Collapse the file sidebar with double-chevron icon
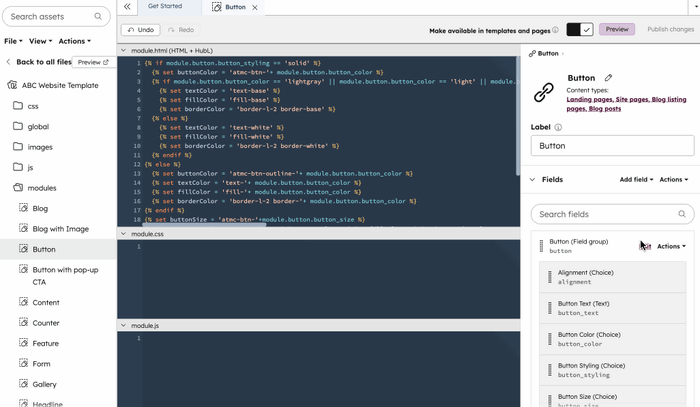The width and height of the screenshot is (700, 407). [127, 7]
